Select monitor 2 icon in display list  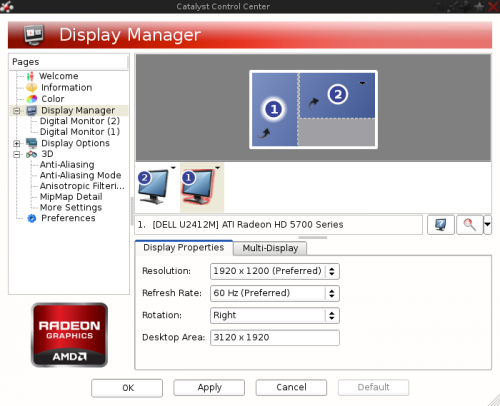pyautogui.click(x=154, y=187)
